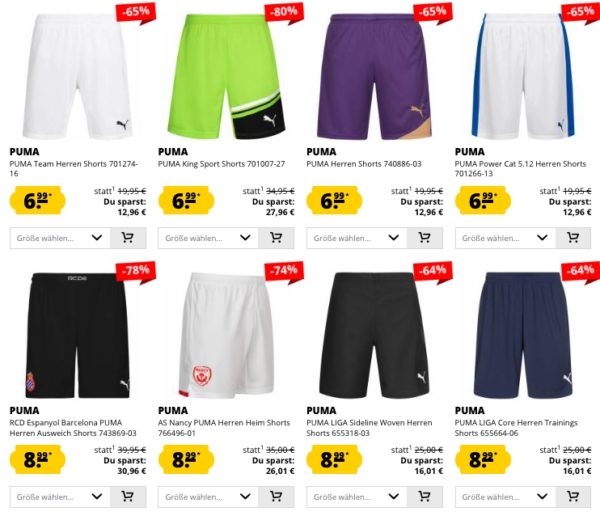The image size is (600, 516).
Task: Open size dropdown for PUMA Team Herren Shorts
Action: (60, 238)
